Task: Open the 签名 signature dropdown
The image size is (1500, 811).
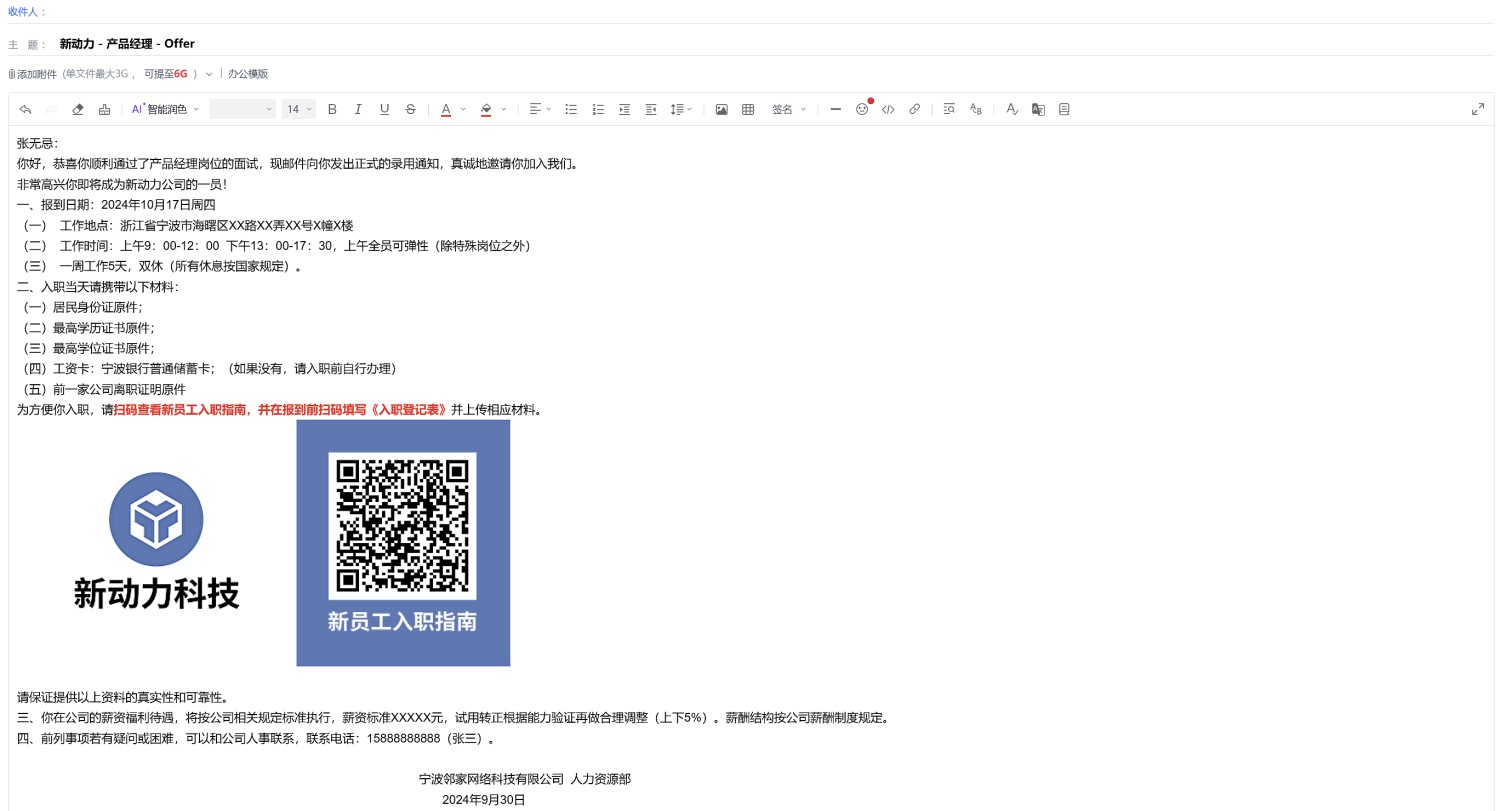Action: click(789, 109)
